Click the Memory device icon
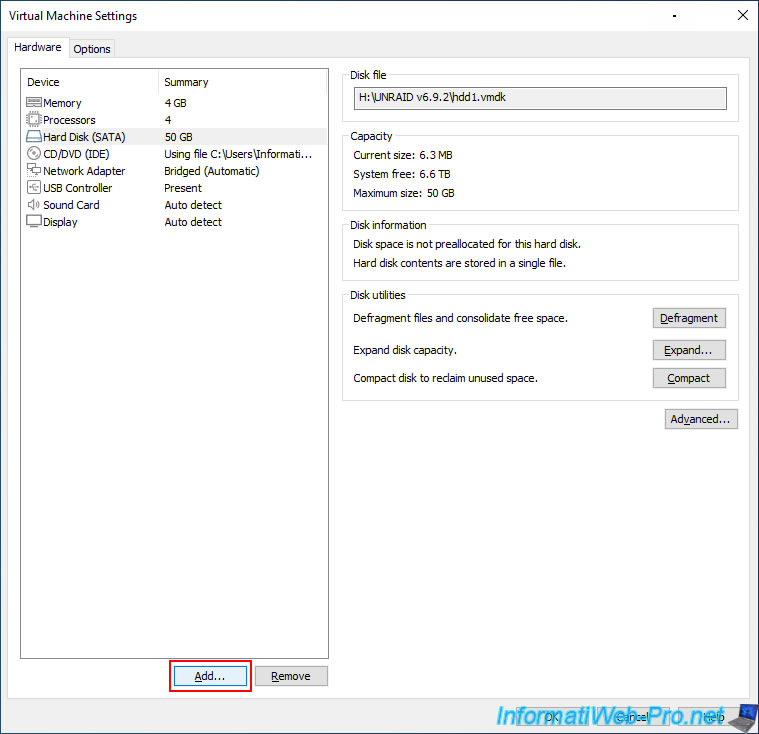The image size is (759, 734). coord(33,103)
